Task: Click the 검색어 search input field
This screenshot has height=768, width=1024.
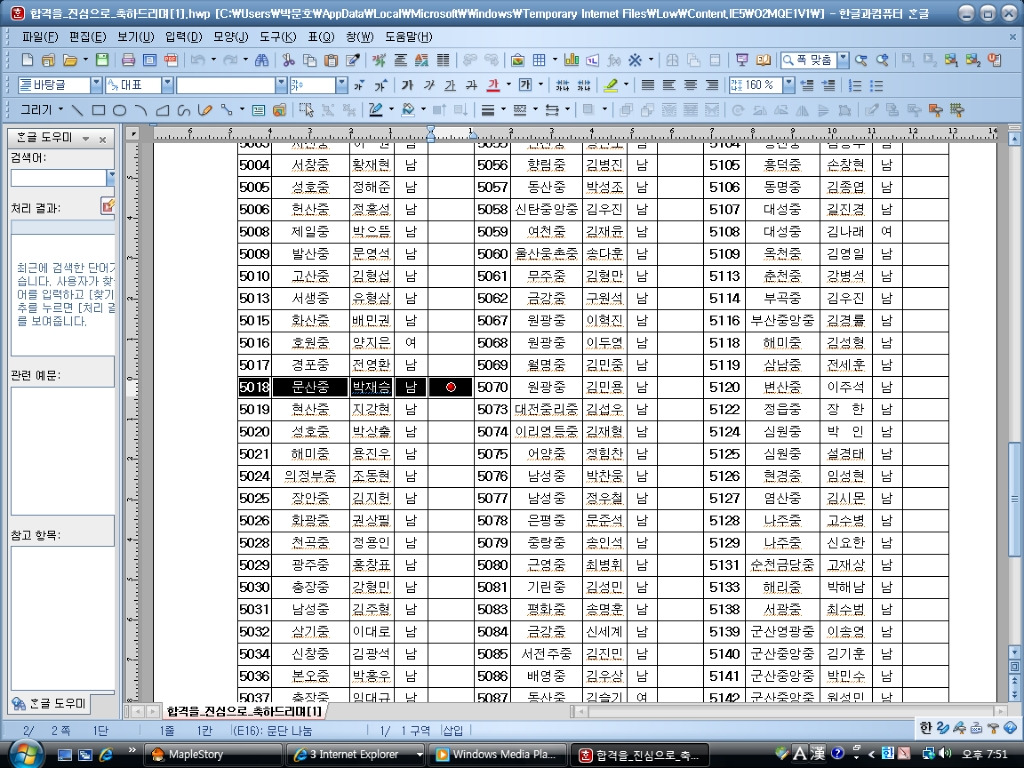Action: coord(59,178)
